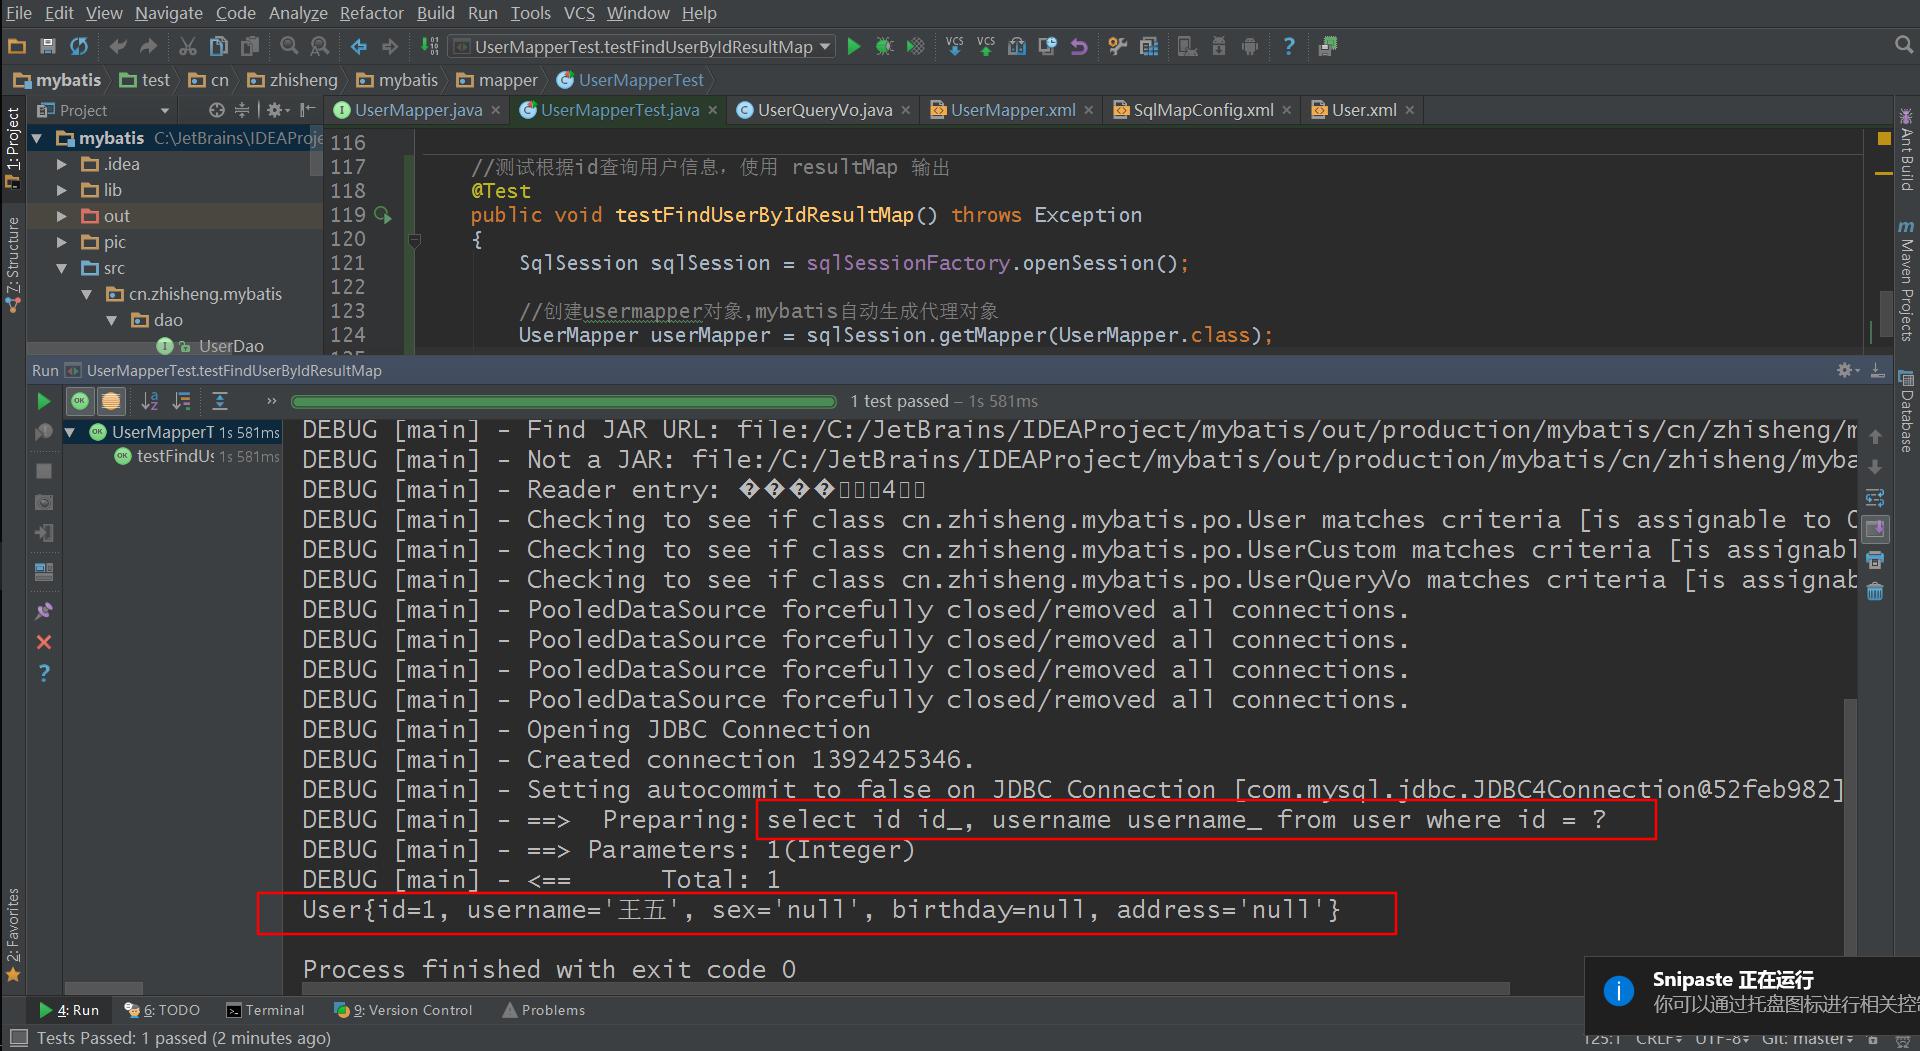Expand the out folder
1920x1051 pixels.
coord(62,216)
